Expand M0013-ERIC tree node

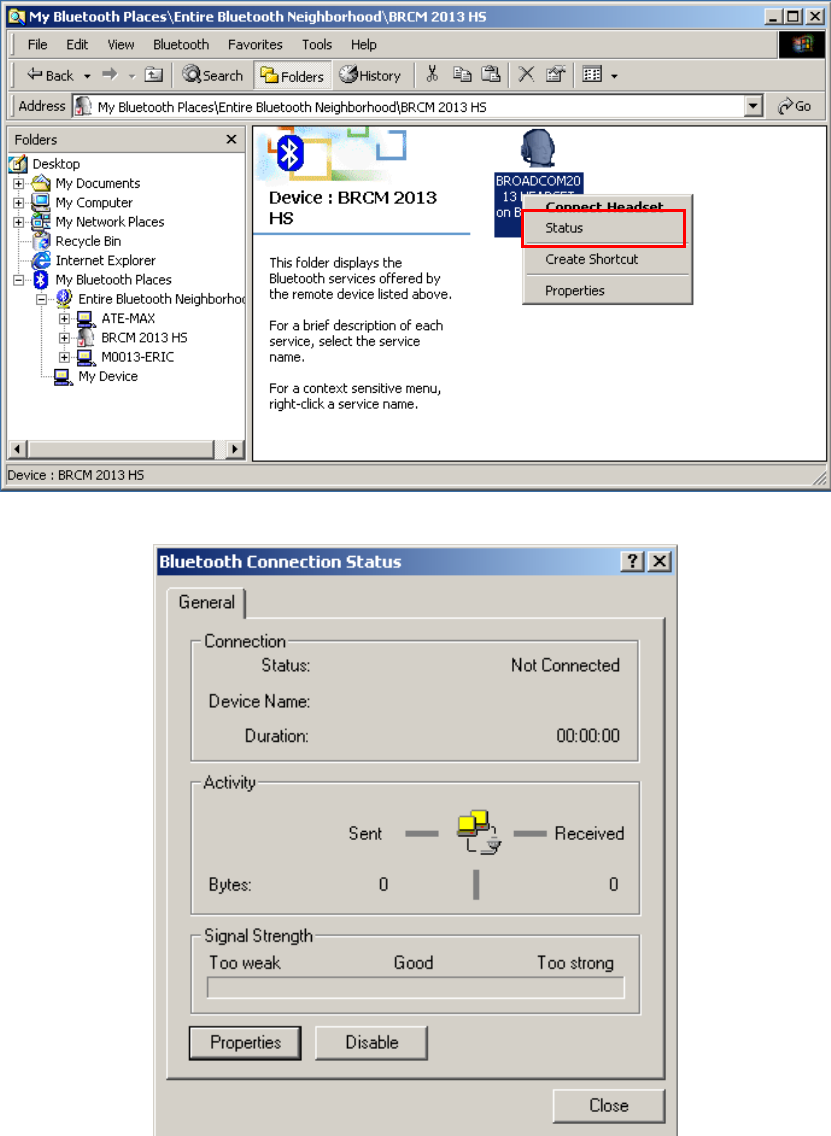click(64, 357)
